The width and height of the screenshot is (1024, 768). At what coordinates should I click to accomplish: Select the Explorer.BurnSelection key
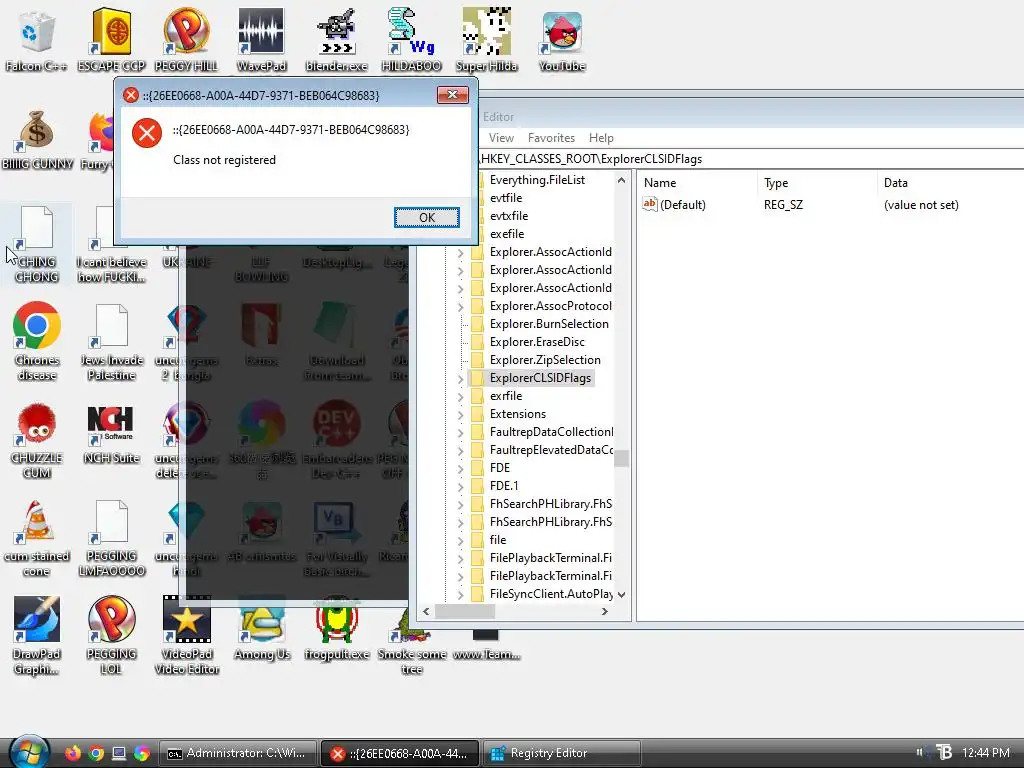[549, 324]
